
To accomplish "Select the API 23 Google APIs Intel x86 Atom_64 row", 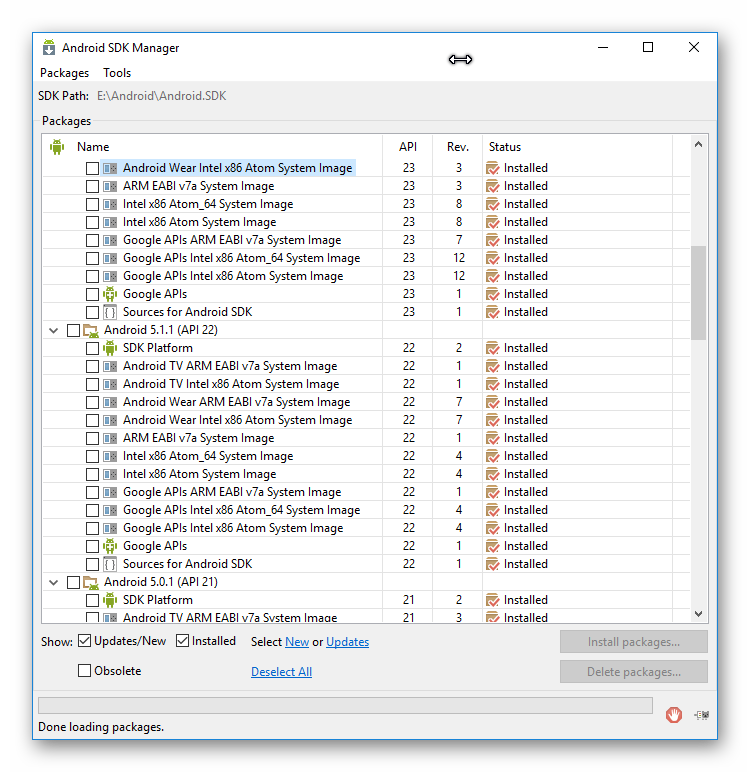I will 366,258.
